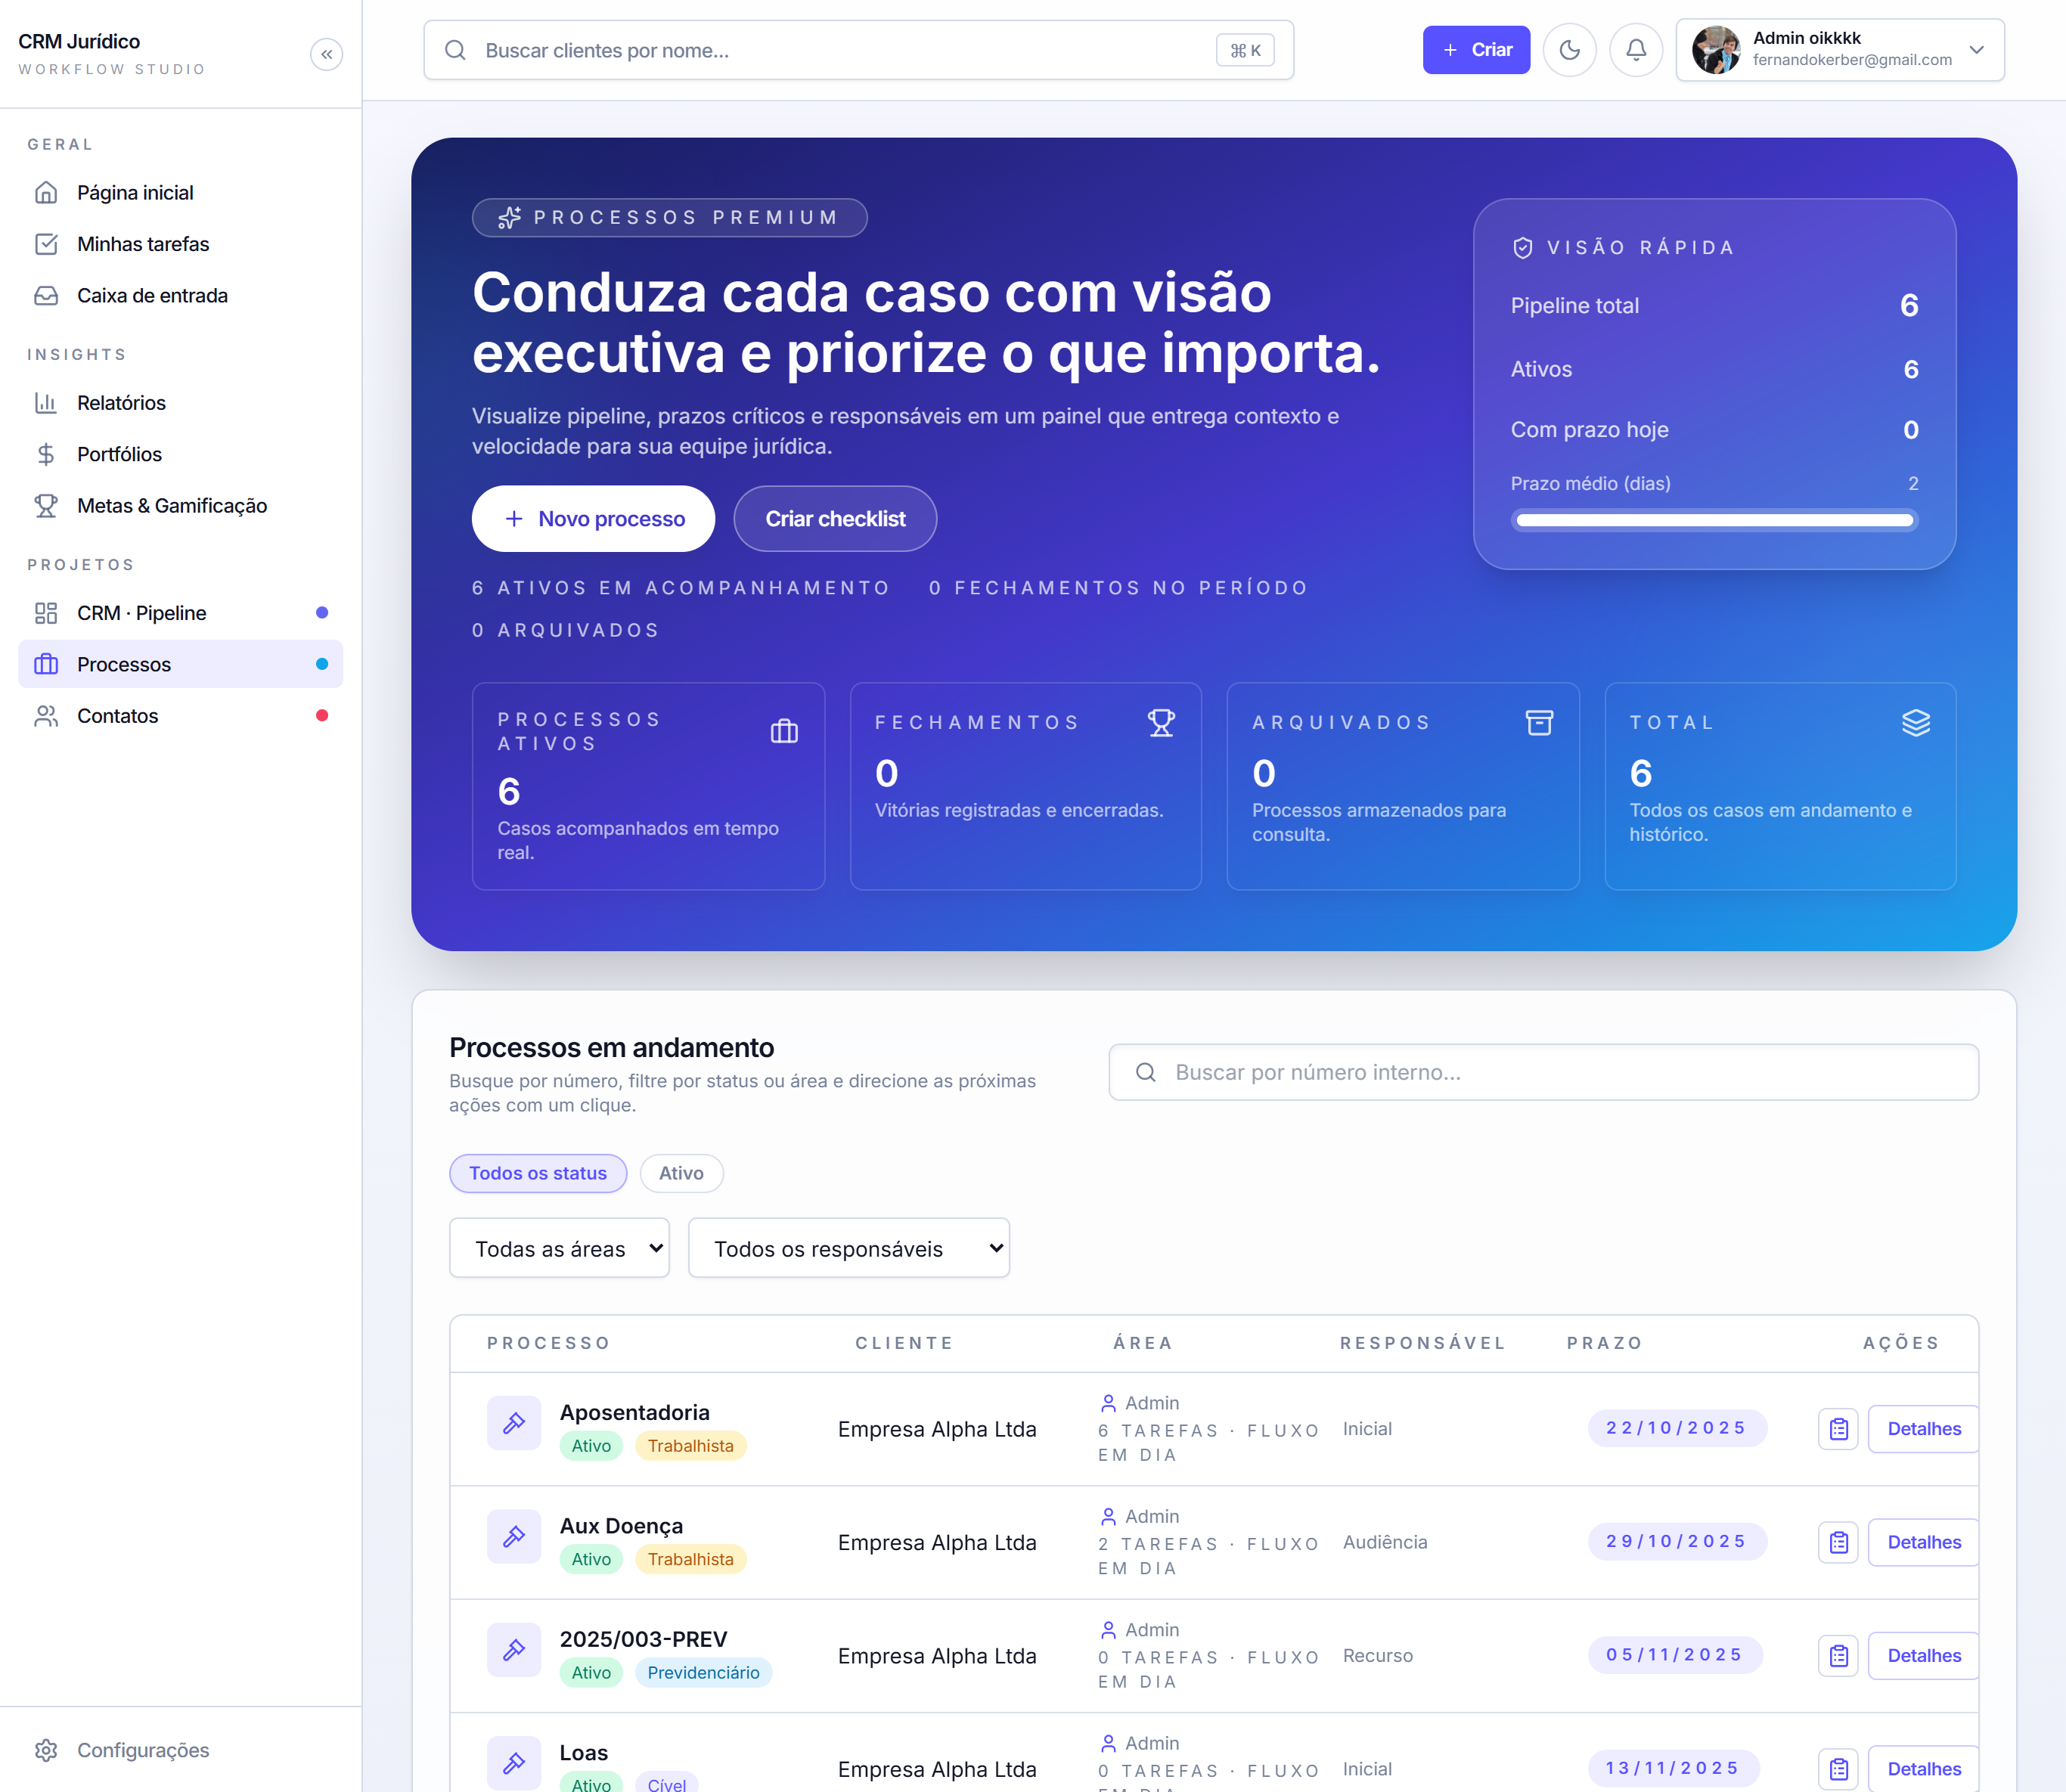This screenshot has height=1792, width=2066.
Task: Select the Relatórios chart icon
Action: coord(47,402)
